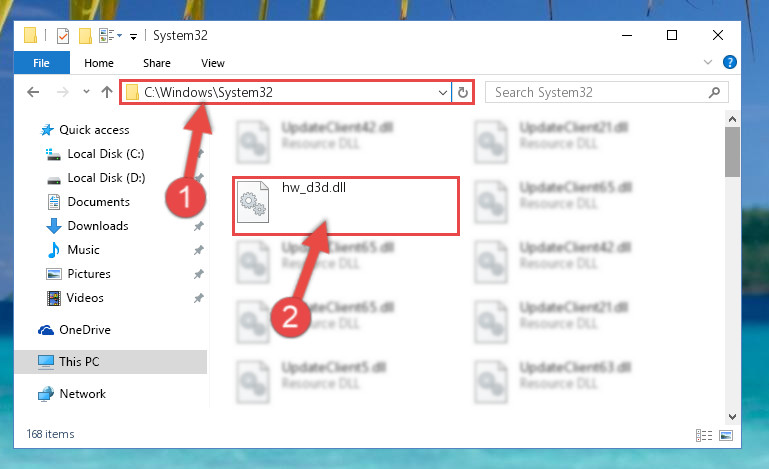Click the New folder icon in title bar
This screenshot has width=769, height=469.
[x=85, y=36]
